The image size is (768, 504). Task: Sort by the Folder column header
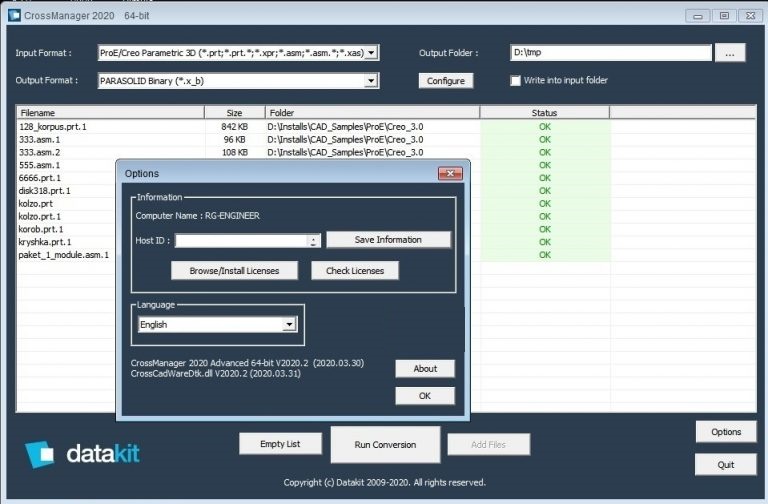pos(372,113)
